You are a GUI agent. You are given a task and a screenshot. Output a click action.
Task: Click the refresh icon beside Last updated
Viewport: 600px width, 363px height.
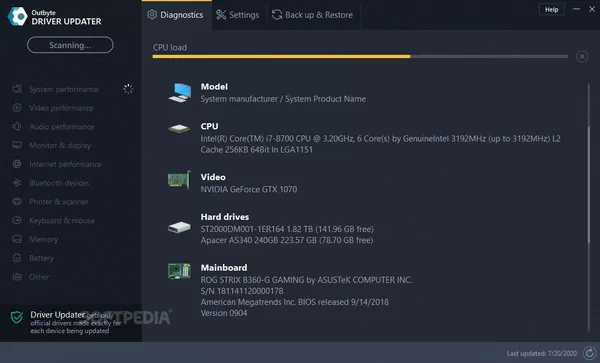(x=589, y=353)
